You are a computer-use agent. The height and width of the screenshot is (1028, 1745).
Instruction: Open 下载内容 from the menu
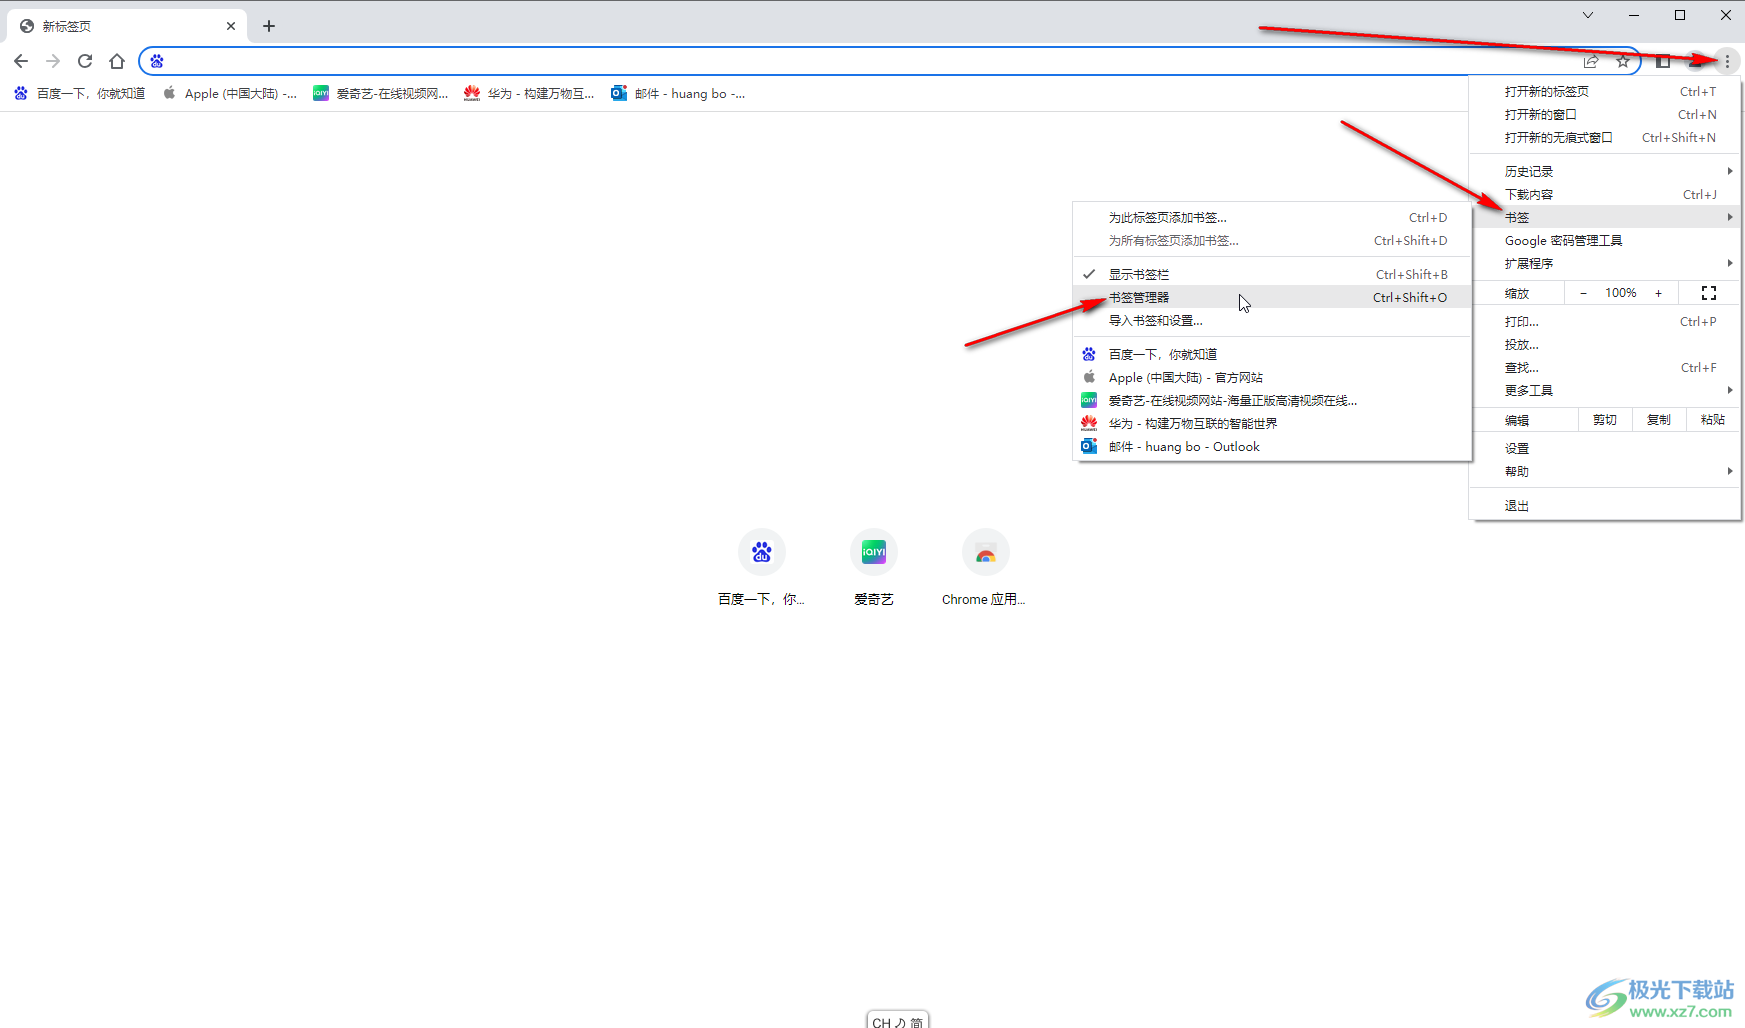(x=1605, y=194)
